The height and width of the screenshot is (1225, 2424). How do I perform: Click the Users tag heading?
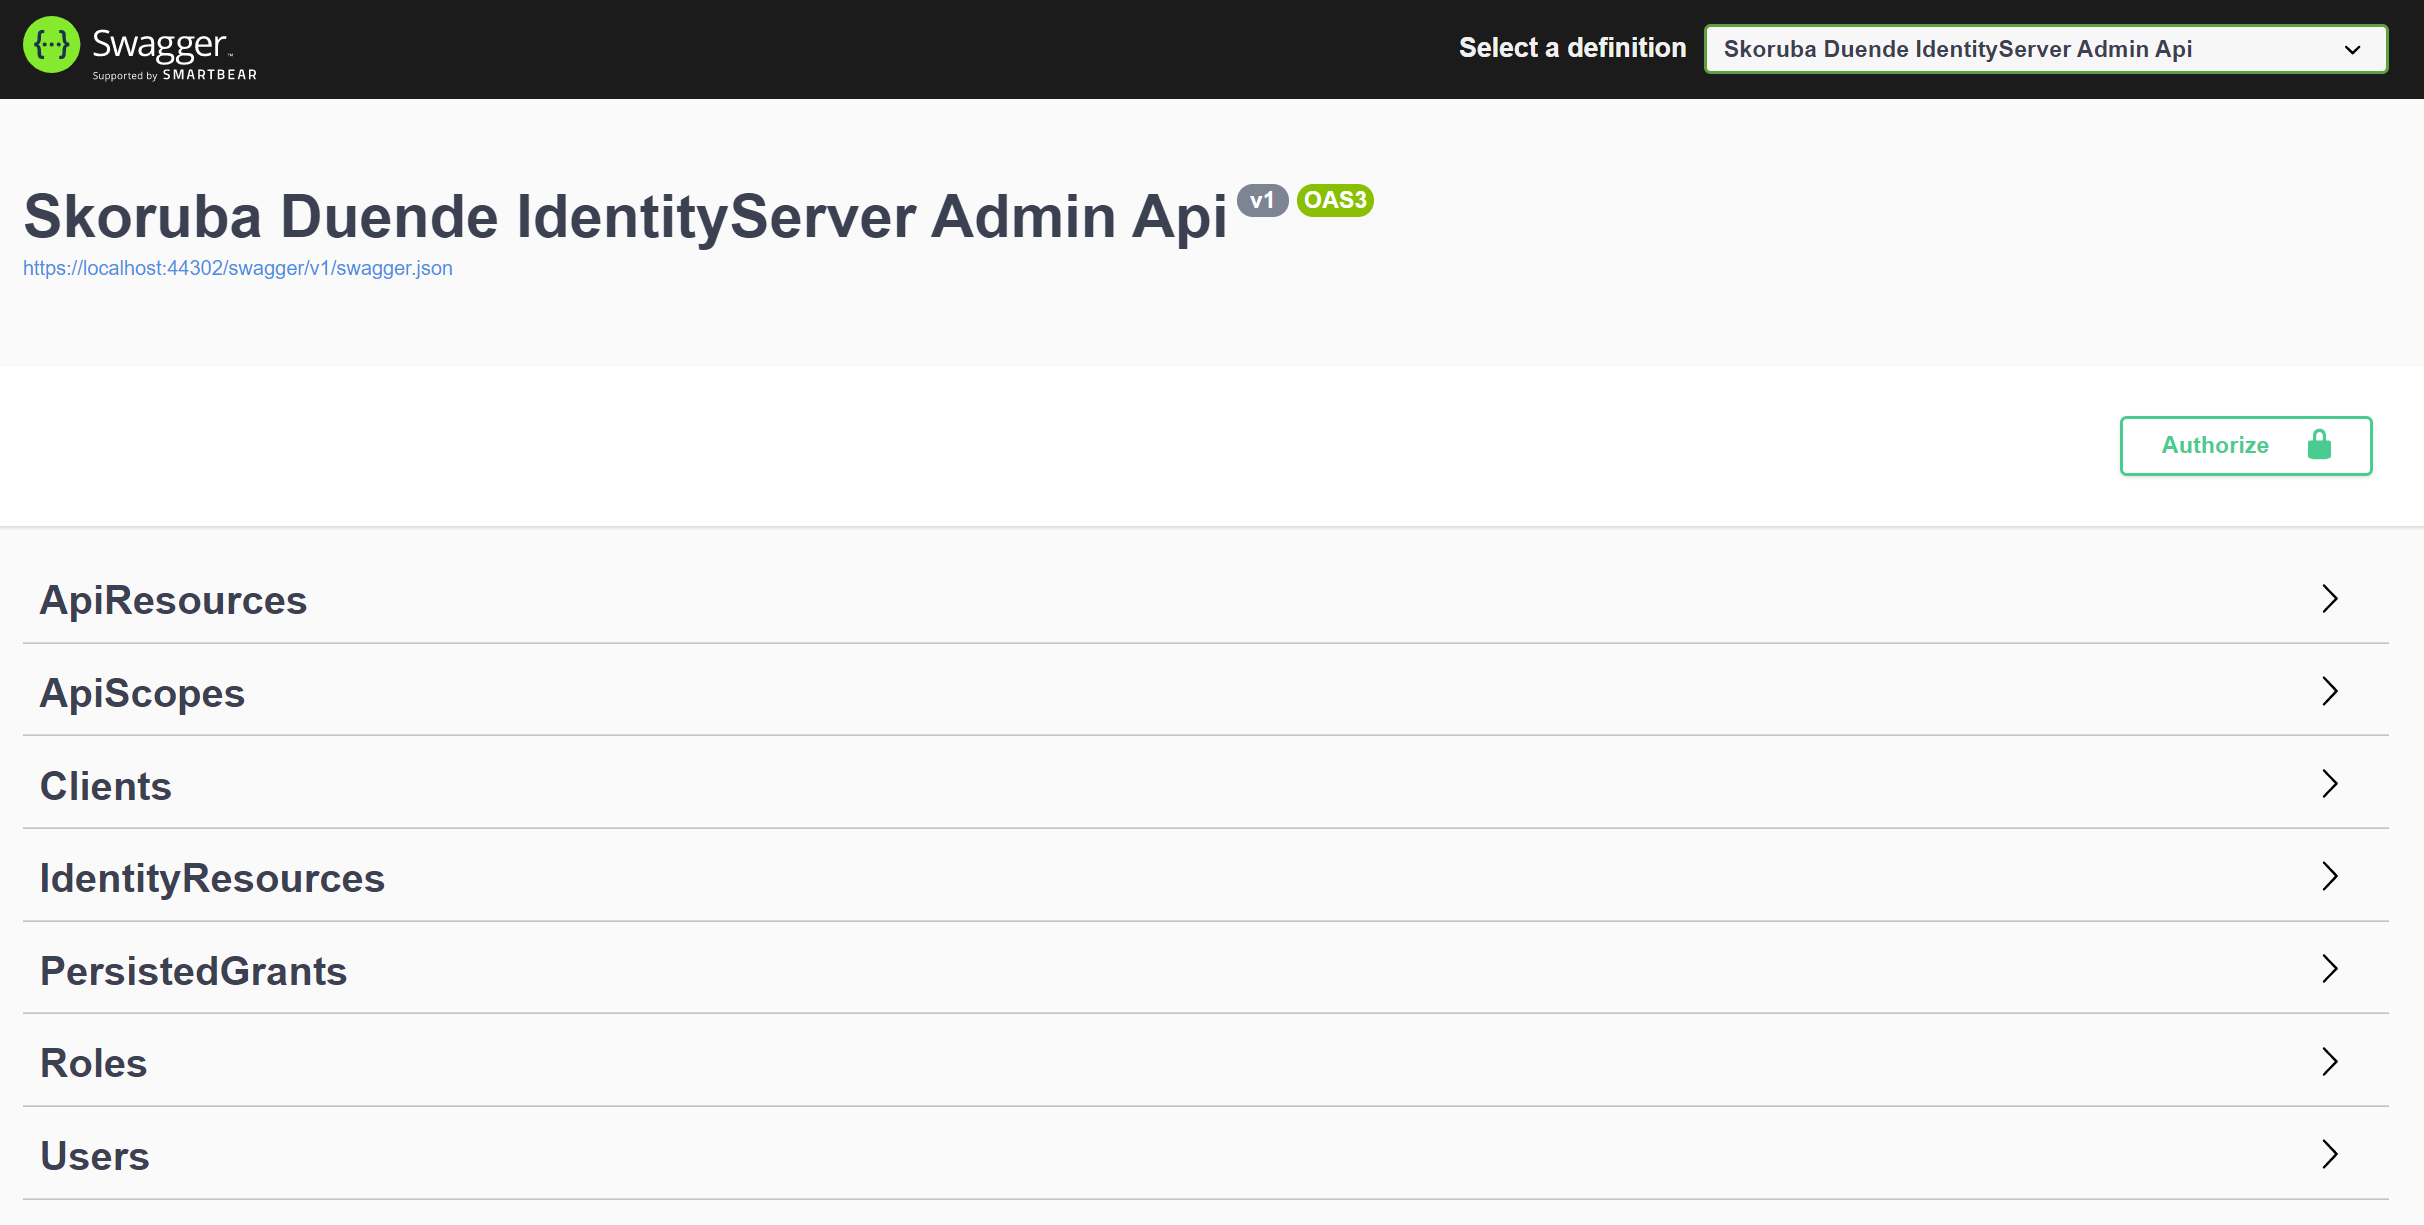[x=95, y=1156]
